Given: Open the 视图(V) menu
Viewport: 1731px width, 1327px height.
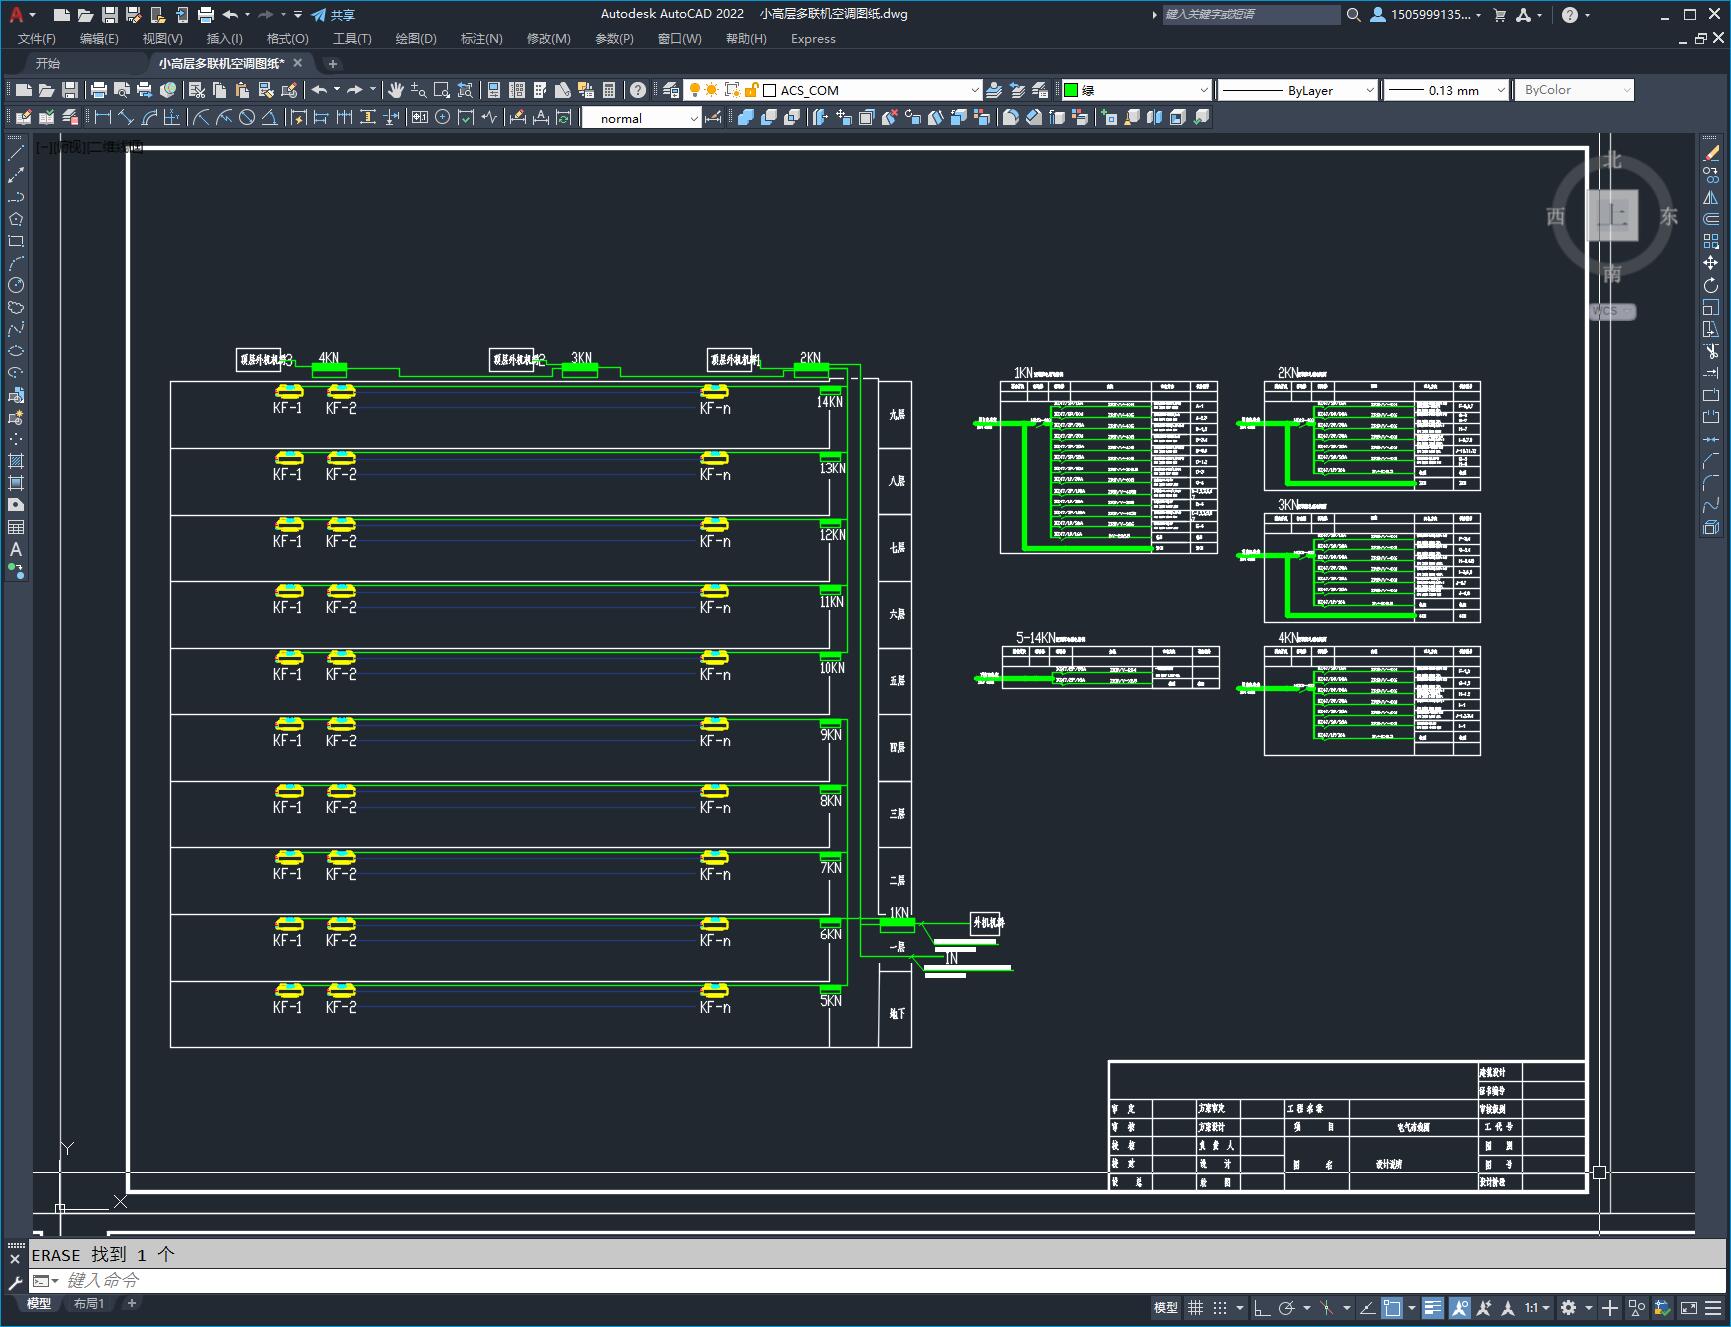Looking at the screenshot, I should (162, 39).
